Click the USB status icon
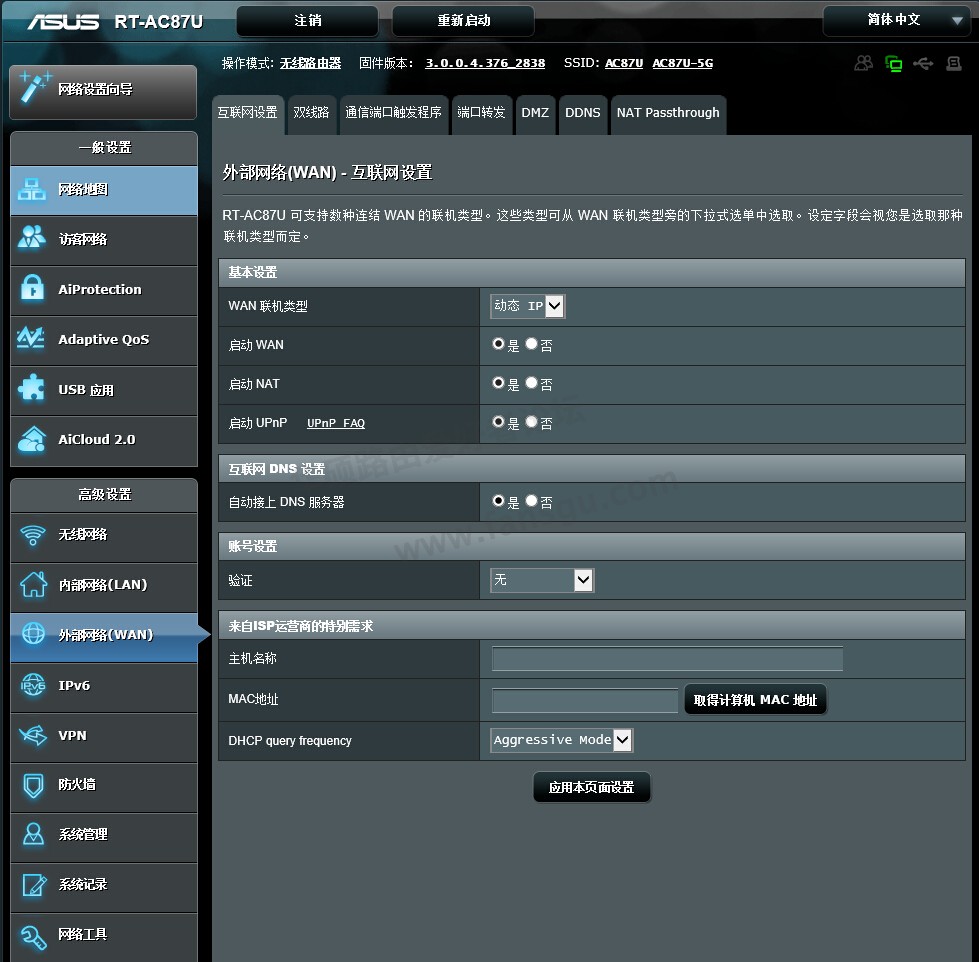 coord(923,63)
